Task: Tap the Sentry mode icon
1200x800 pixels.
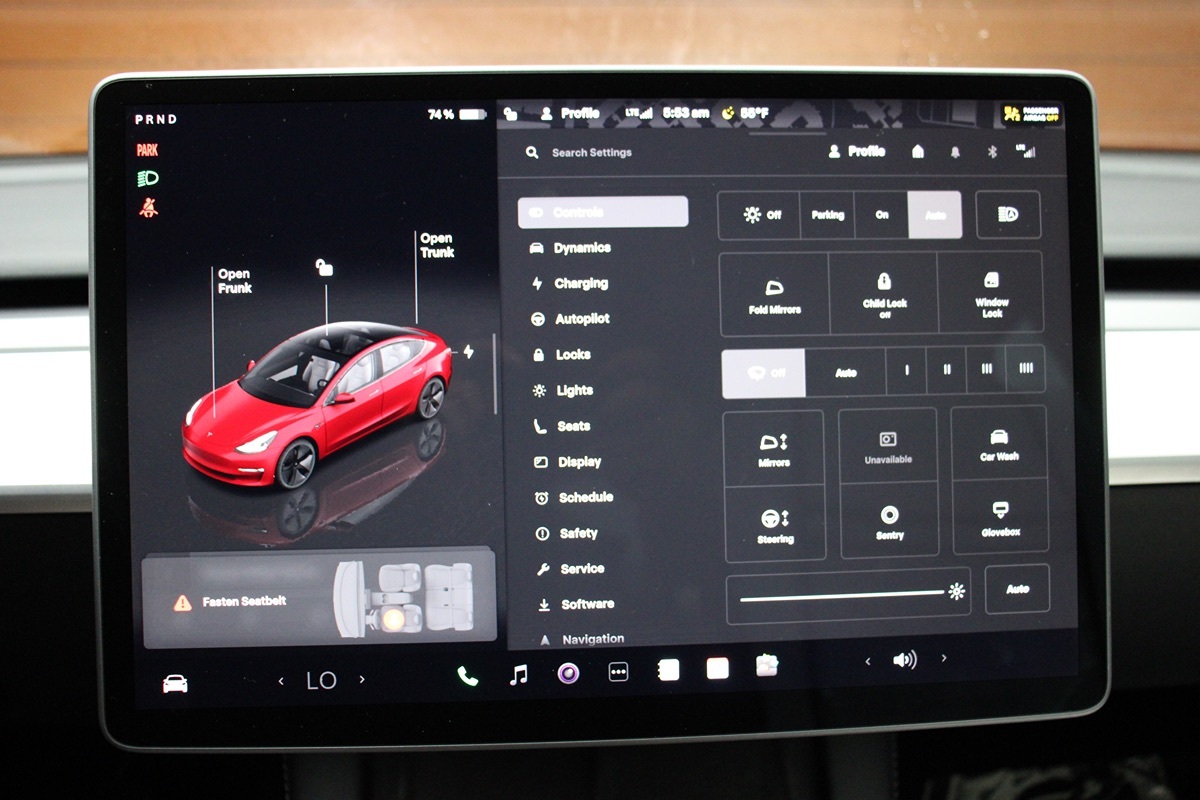Action: 889,521
